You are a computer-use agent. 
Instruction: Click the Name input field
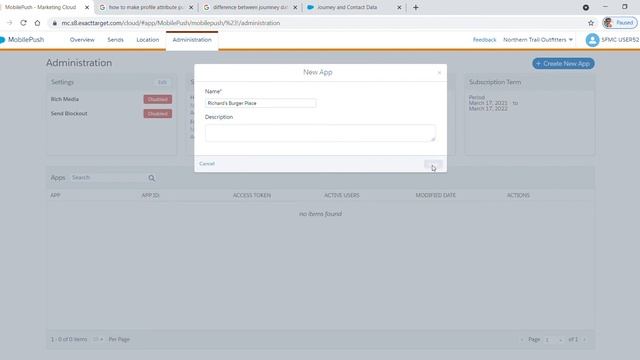click(260, 103)
